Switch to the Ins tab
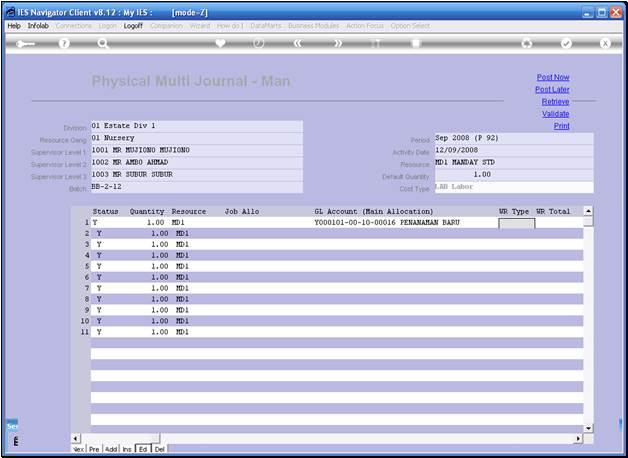The width and height of the screenshot is (628, 458). (127, 449)
